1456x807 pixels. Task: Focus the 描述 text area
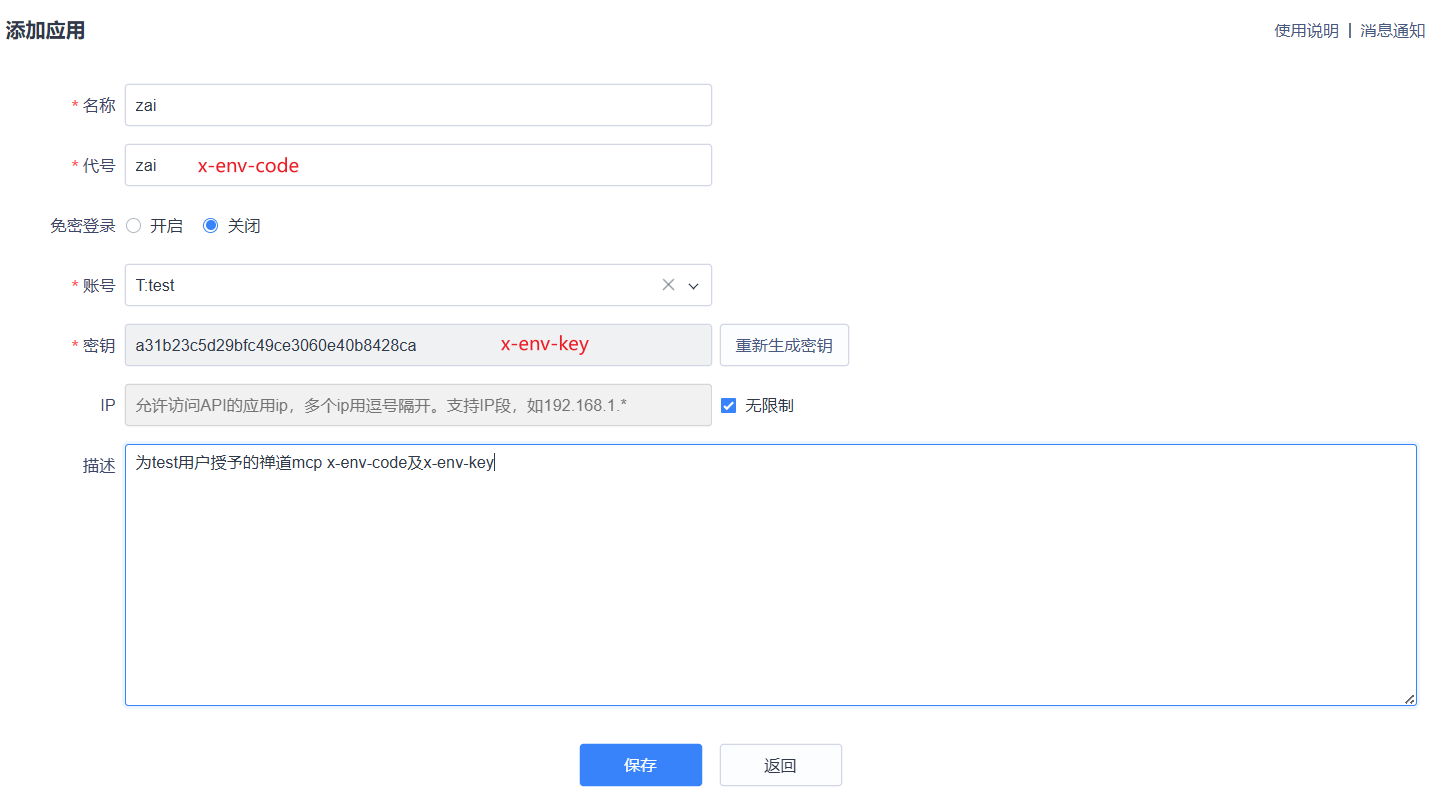770,580
